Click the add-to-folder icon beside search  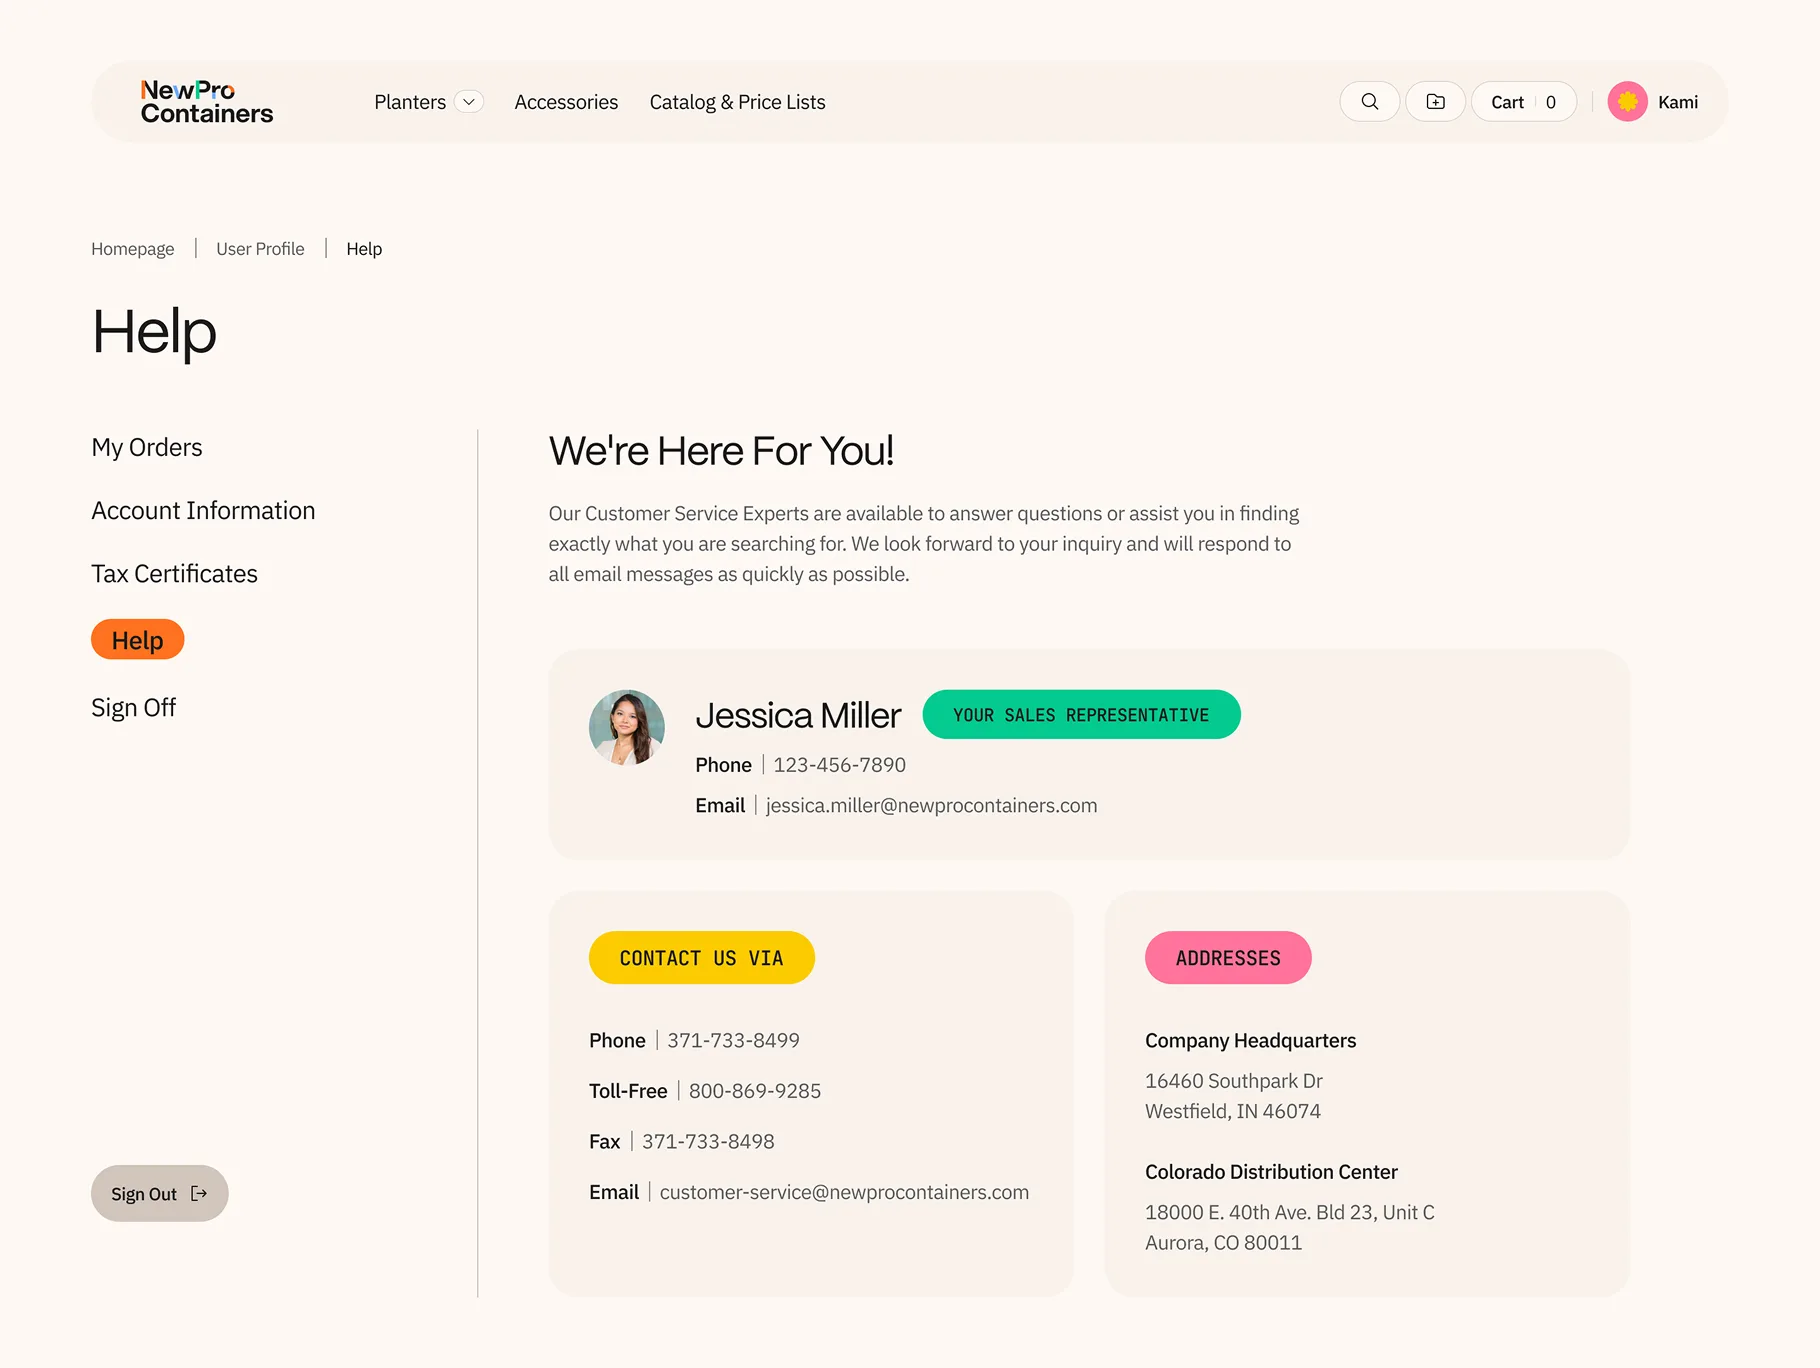point(1435,102)
